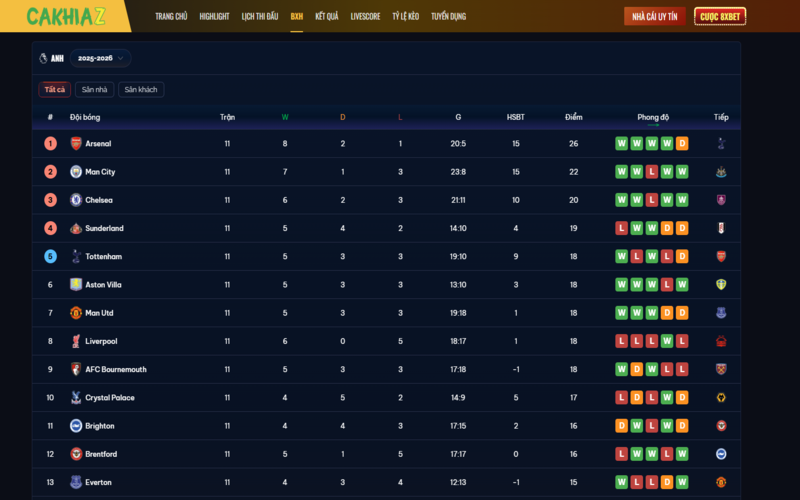Select the 'Tất cả' filter
The height and width of the screenshot is (500, 800).
click(x=55, y=90)
